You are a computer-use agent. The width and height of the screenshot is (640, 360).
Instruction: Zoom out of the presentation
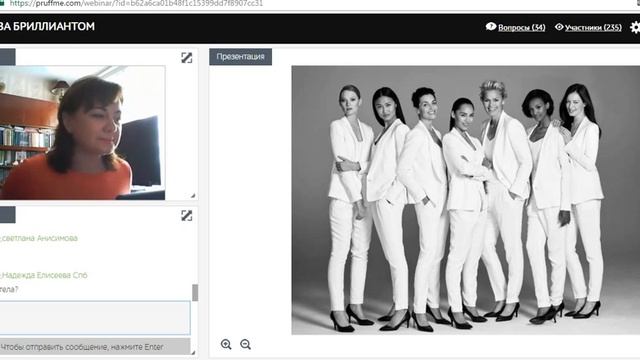pos(245,344)
